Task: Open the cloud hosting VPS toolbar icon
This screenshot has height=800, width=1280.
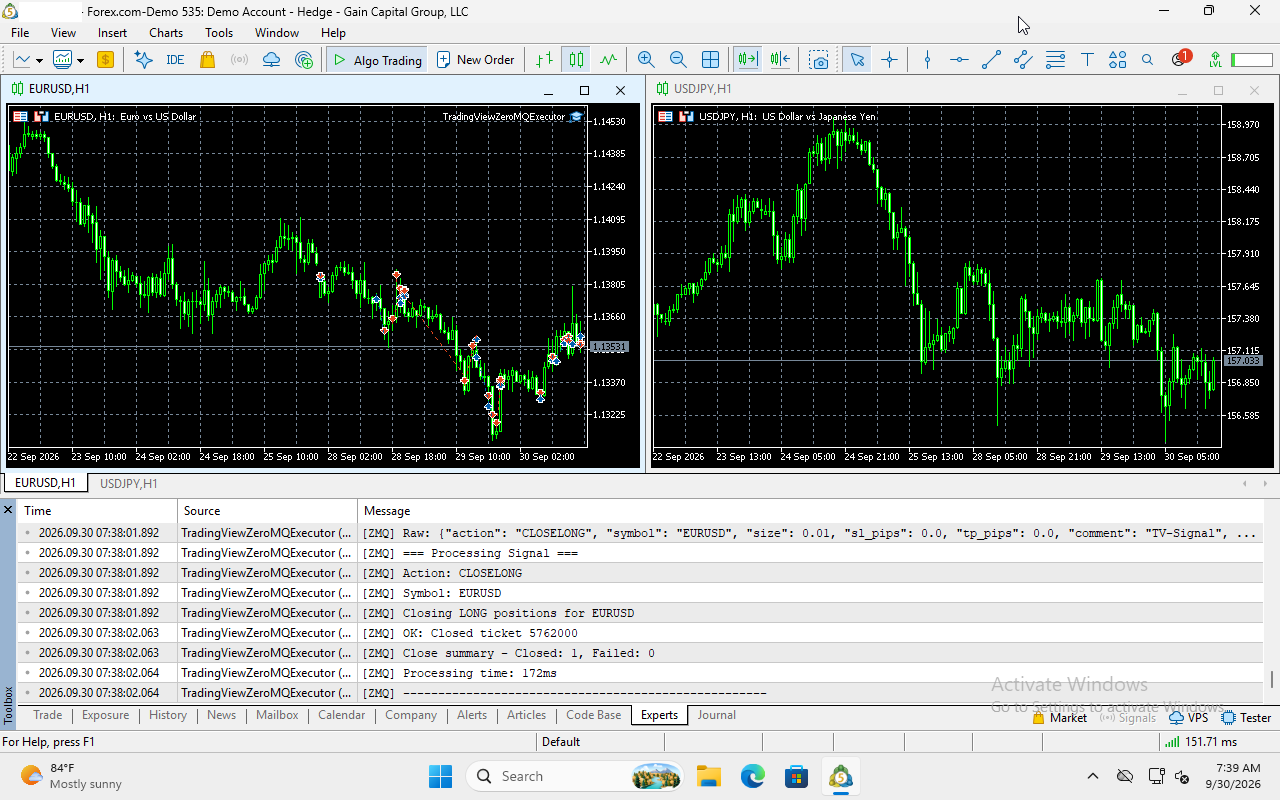Action: click(271, 60)
